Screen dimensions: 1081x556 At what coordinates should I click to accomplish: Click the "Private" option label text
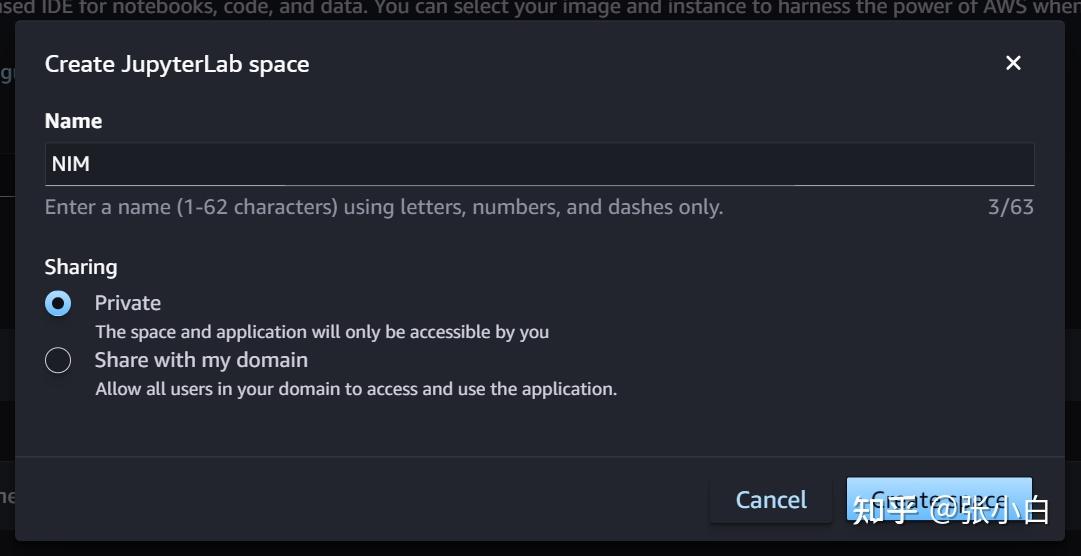(127, 303)
